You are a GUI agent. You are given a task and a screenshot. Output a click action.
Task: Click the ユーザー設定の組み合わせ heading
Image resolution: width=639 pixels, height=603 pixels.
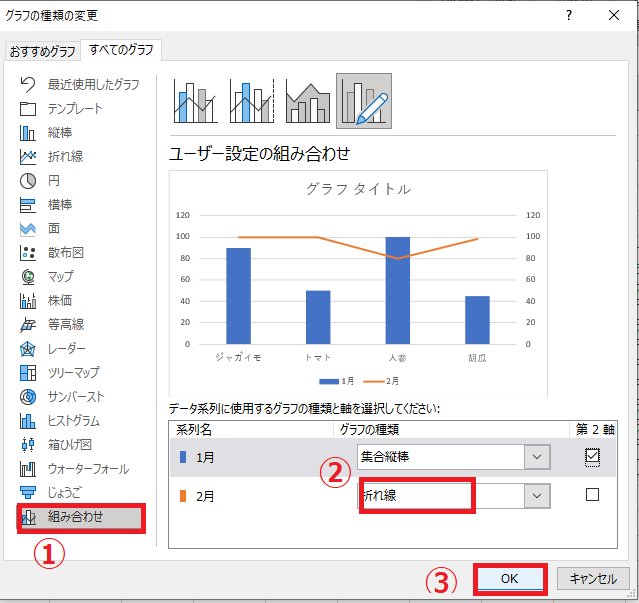pos(260,154)
